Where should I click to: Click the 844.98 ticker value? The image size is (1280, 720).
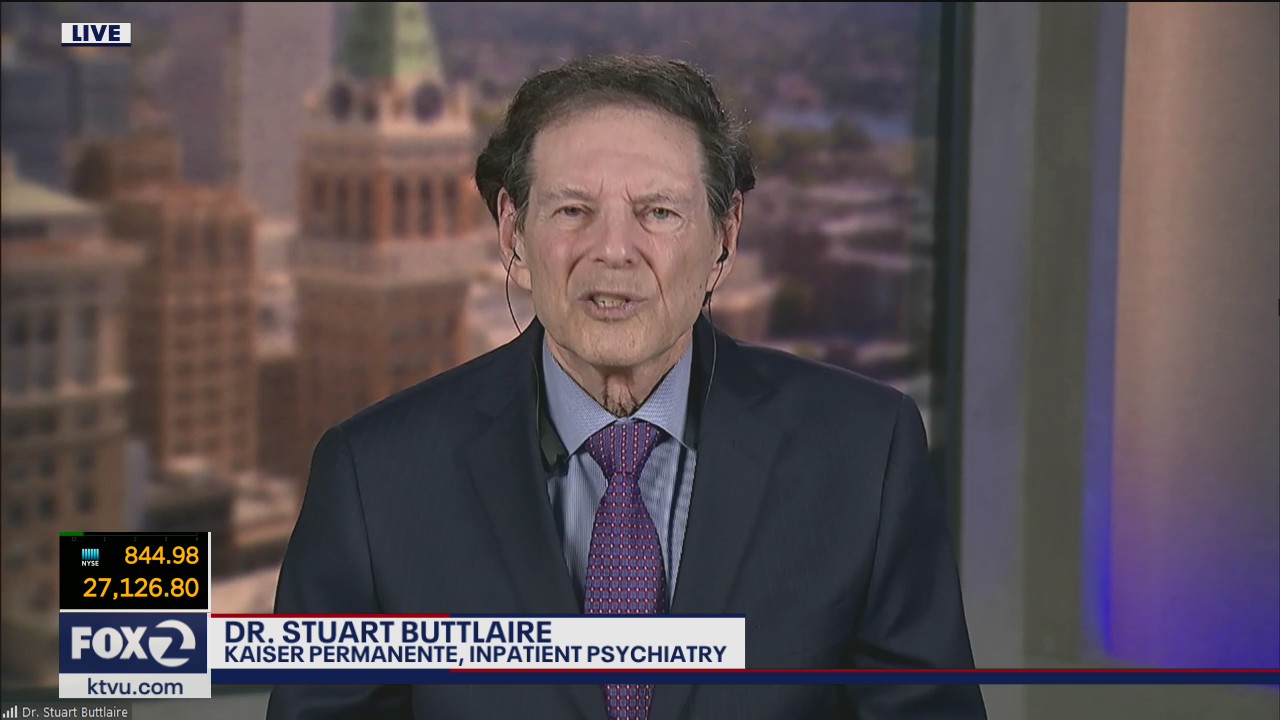coord(161,555)
